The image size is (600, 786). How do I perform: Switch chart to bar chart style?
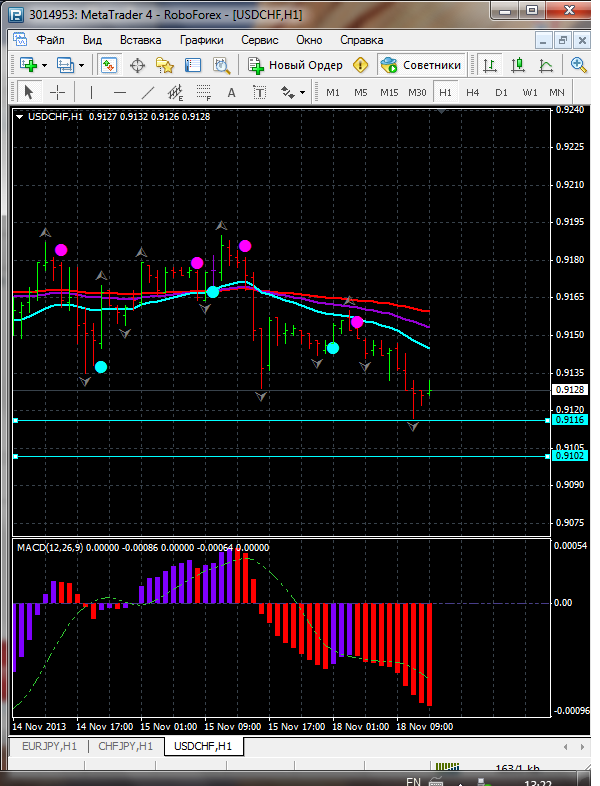(x=489, y=65)
